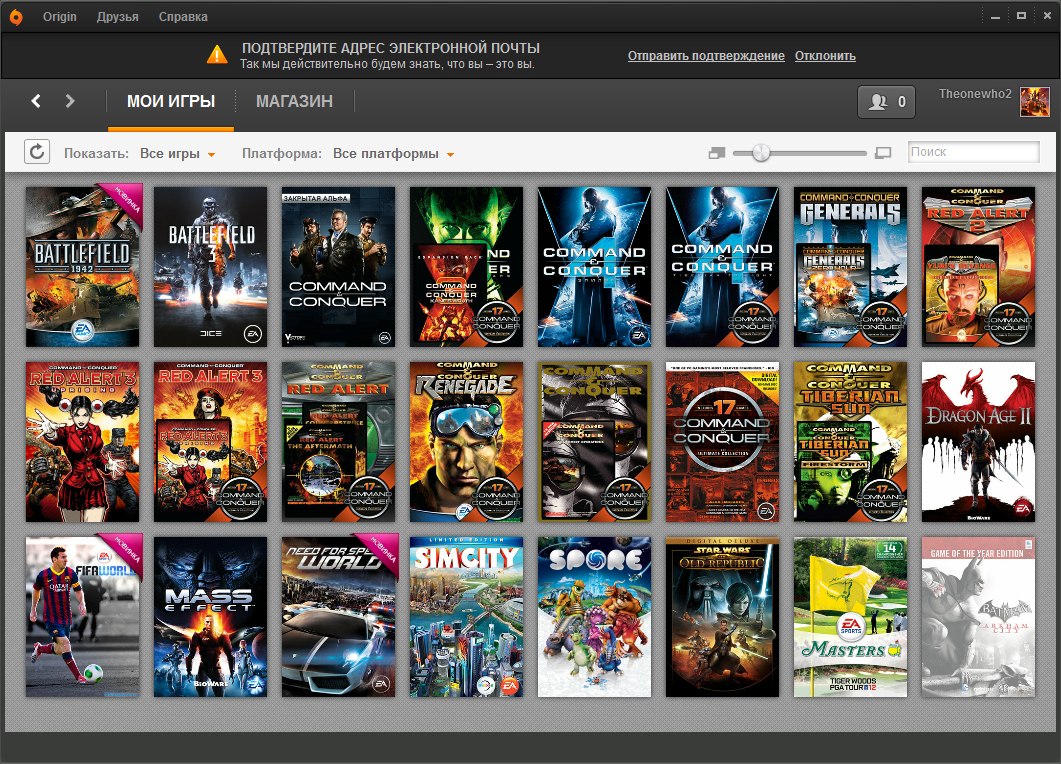
Task: Adjust the tile size slider handle
Action: coord(761,153)
